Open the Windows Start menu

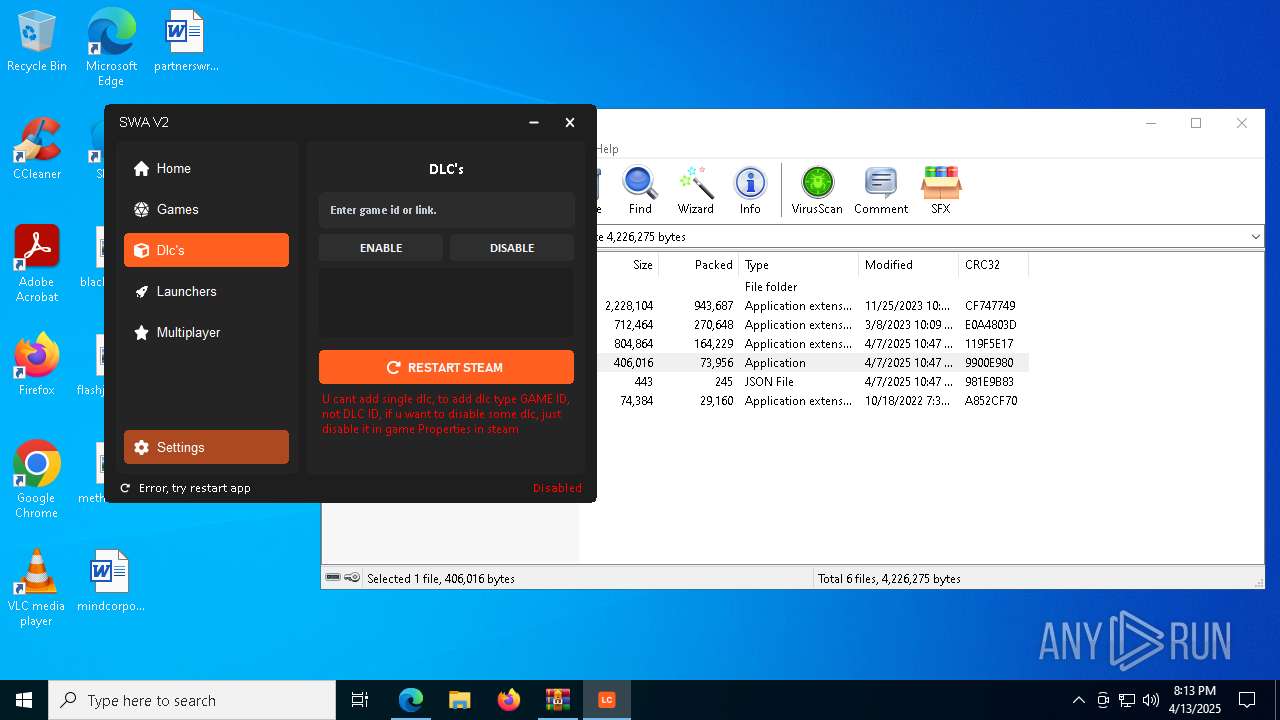point(24,700)
